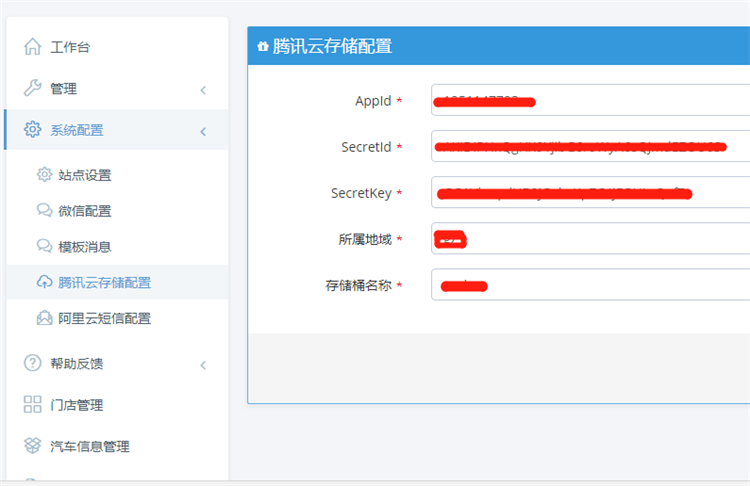Click the SecretKey field label
This screenshot has width=750, height=486.
pos(361,193)
